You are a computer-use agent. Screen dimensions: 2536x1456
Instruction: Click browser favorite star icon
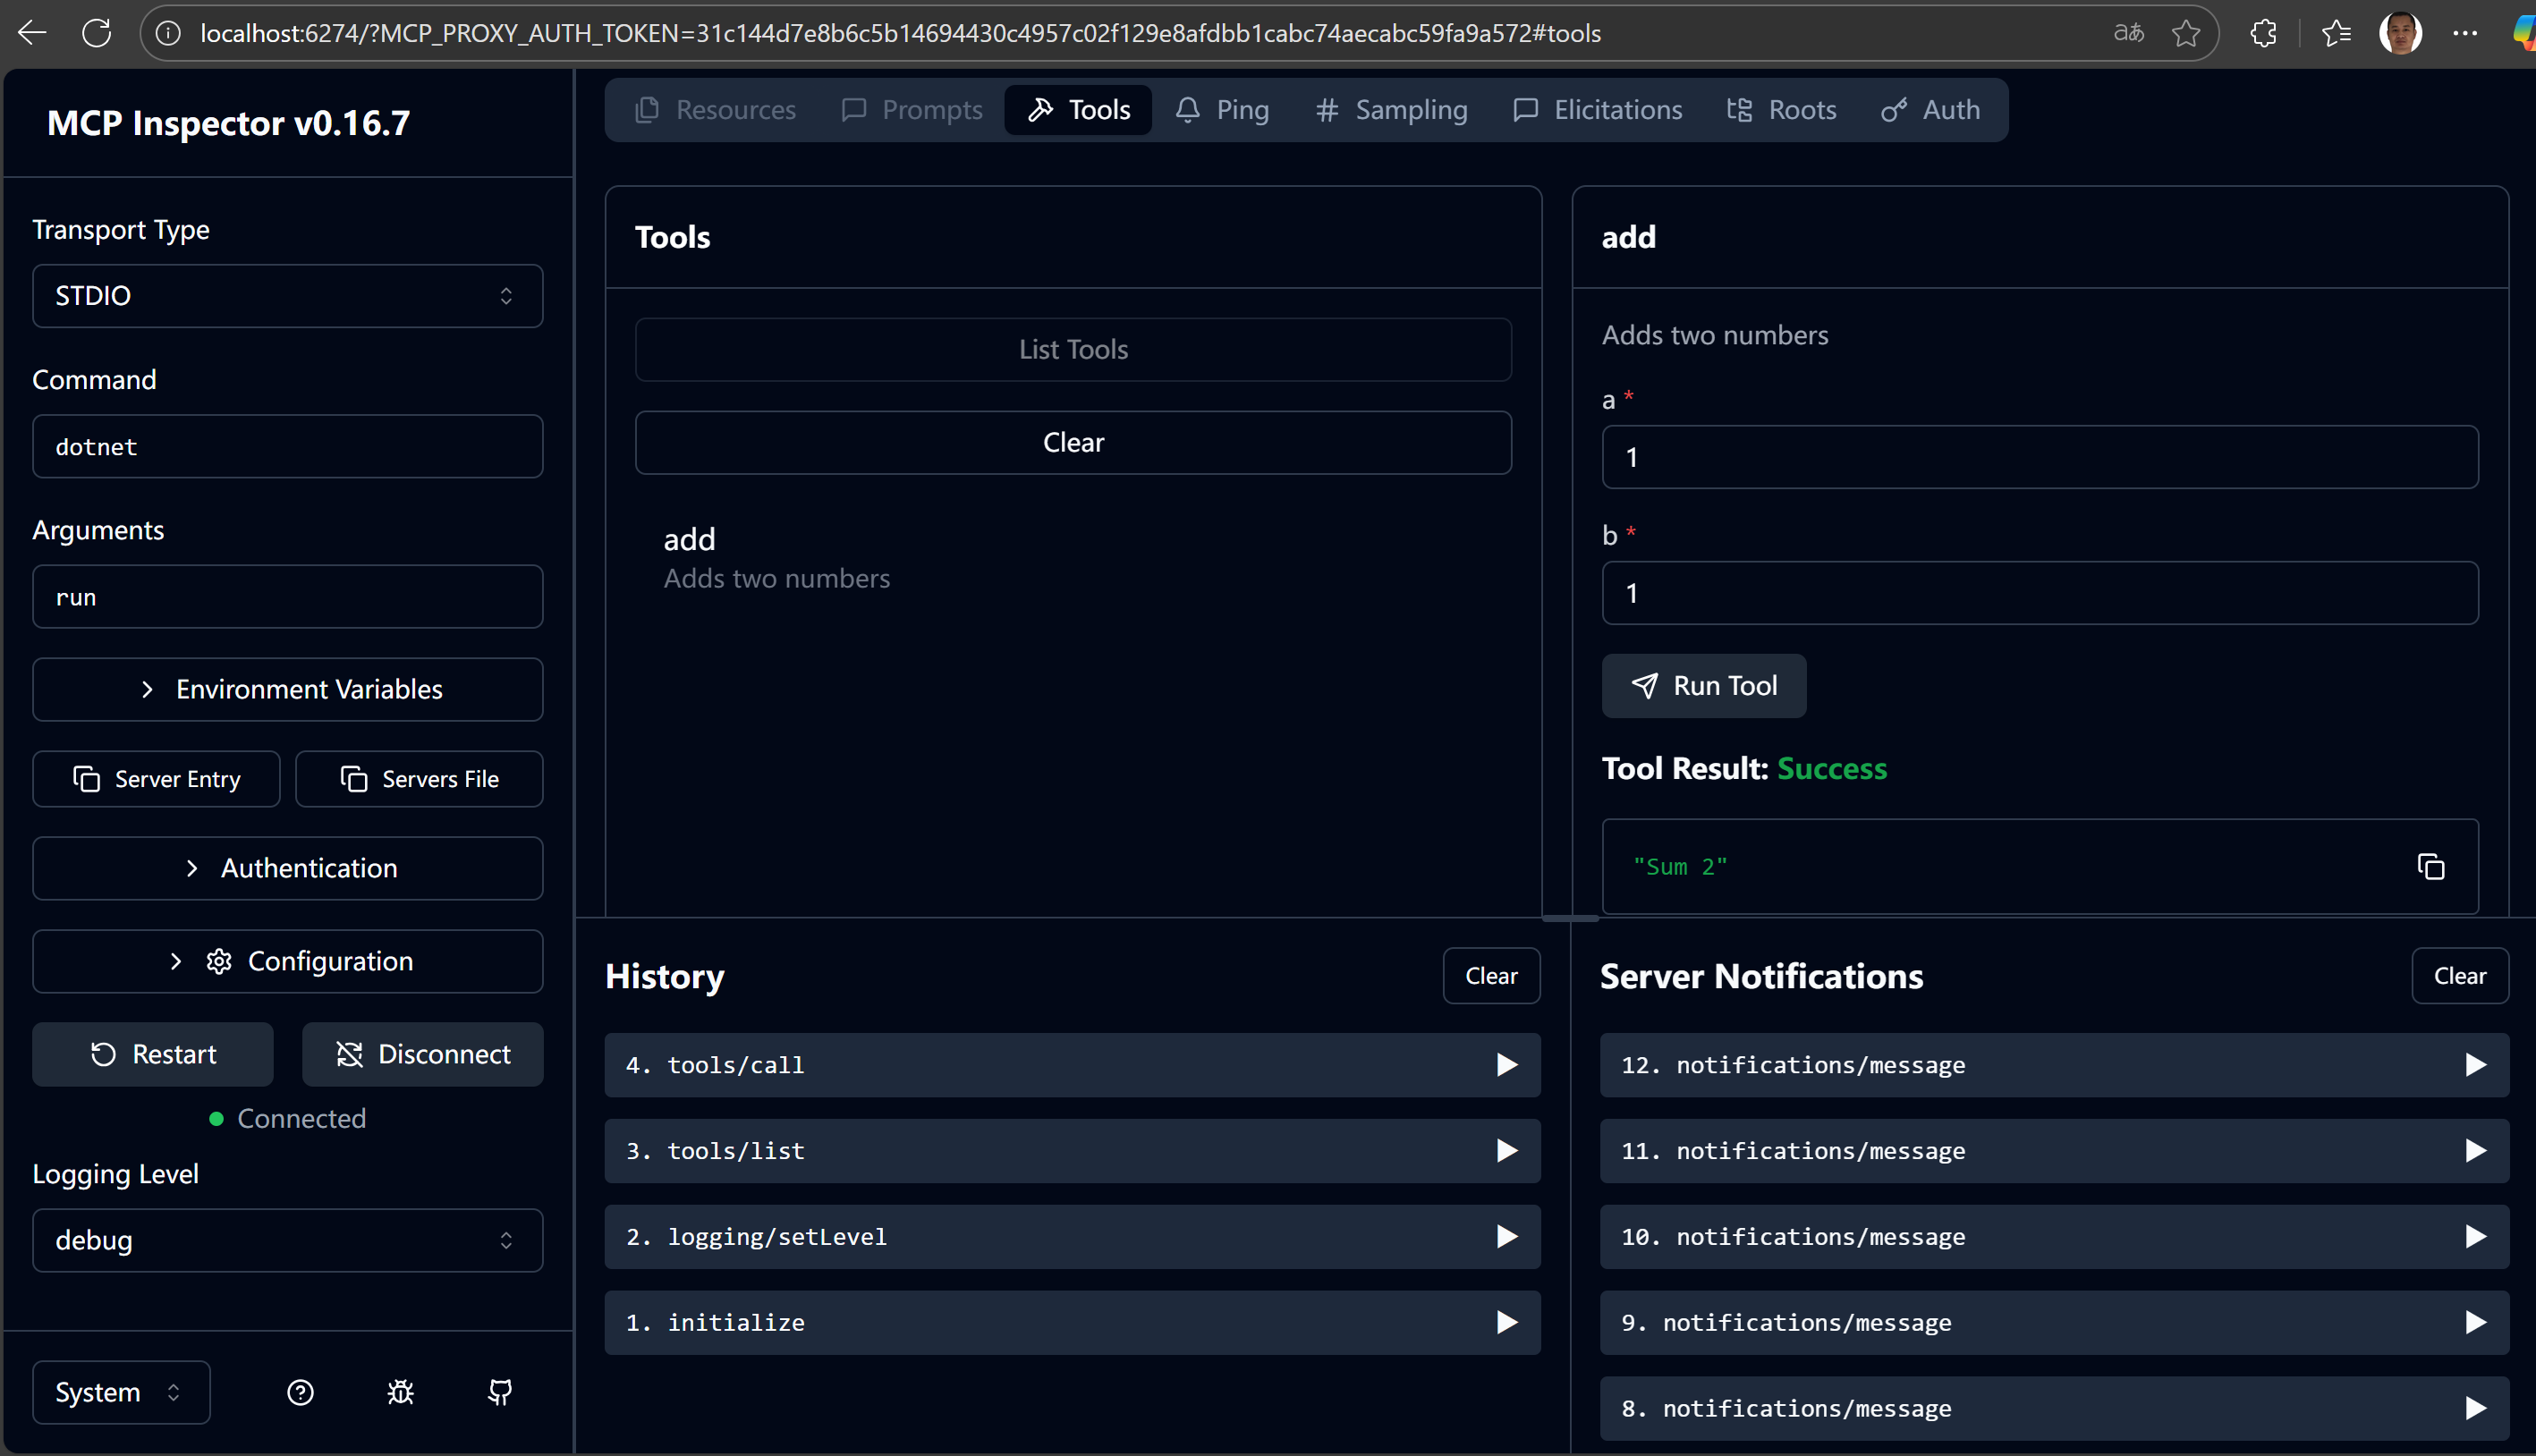pyautogui.click(x=2186, y=33)
